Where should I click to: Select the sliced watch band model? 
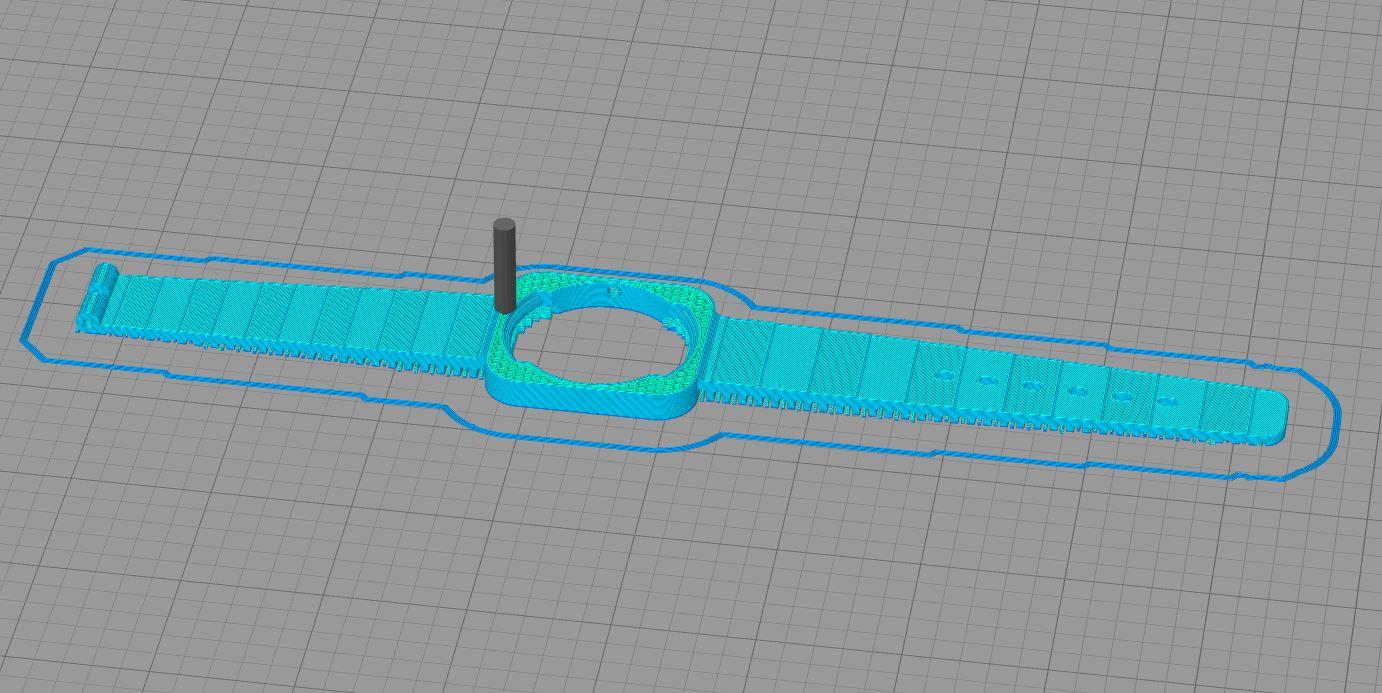(600, 340)
